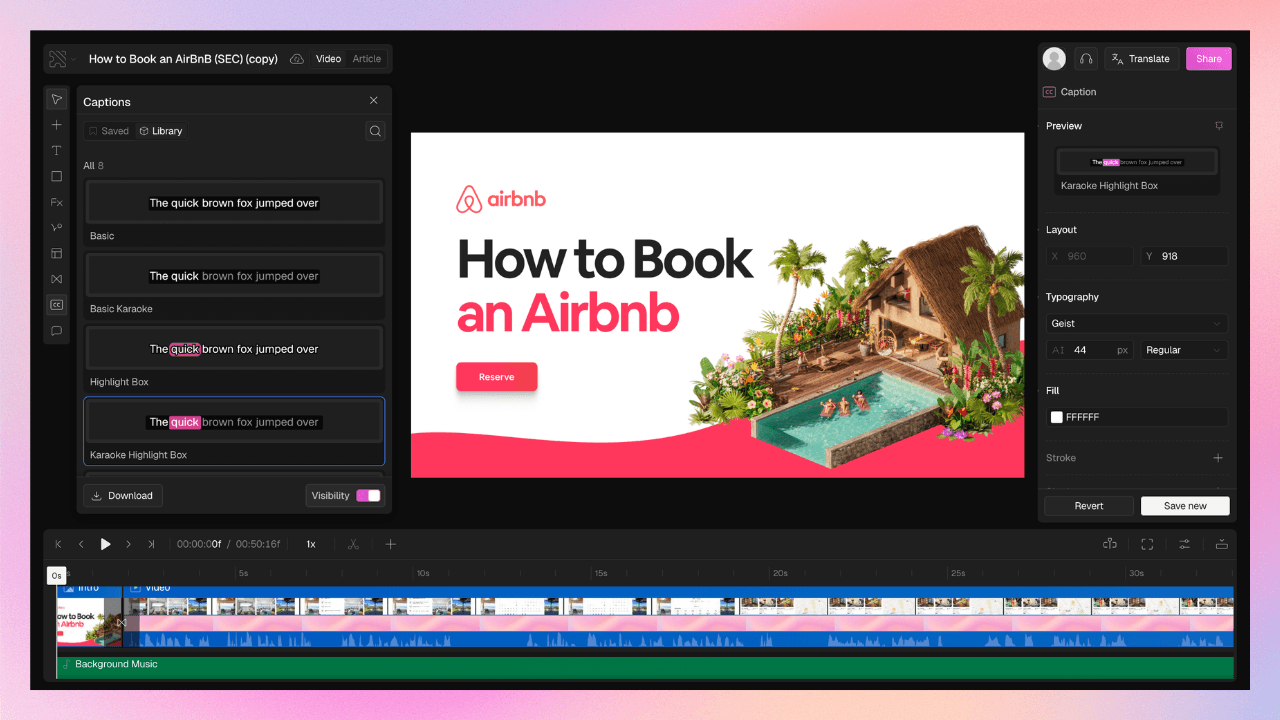Open timeline settings sliders icon
1280x720 pixels.
(x=1184, y=544)
